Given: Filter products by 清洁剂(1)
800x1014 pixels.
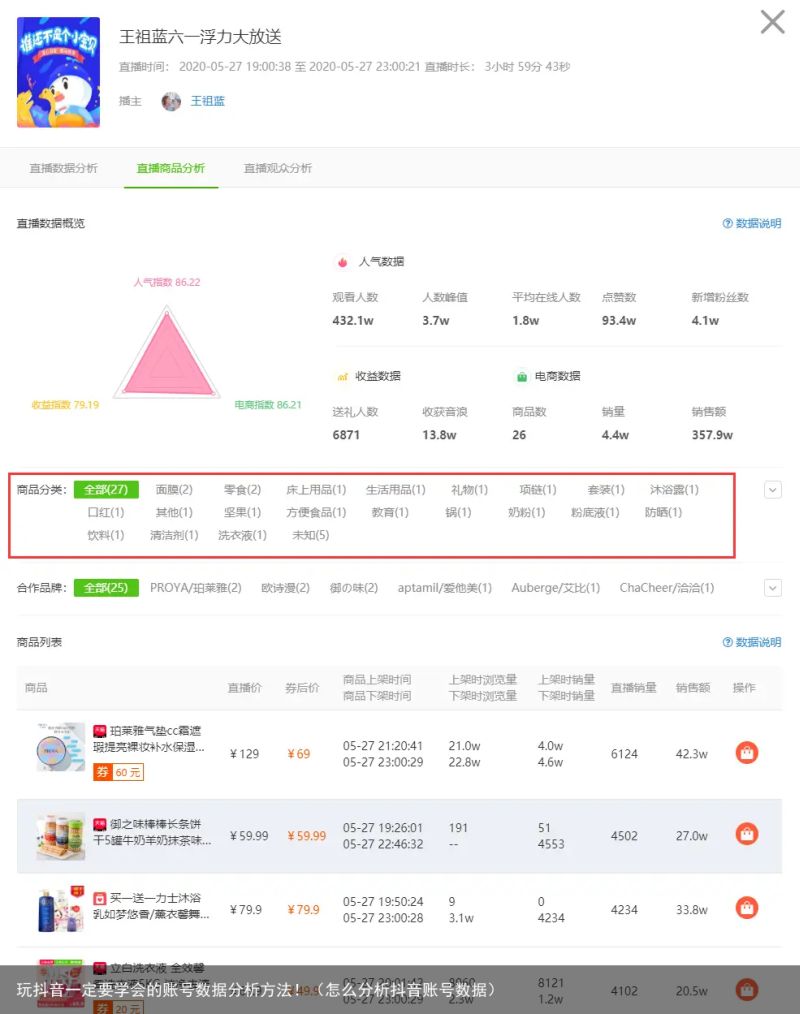Looking at the screenshot, I should tap(174, 535).
